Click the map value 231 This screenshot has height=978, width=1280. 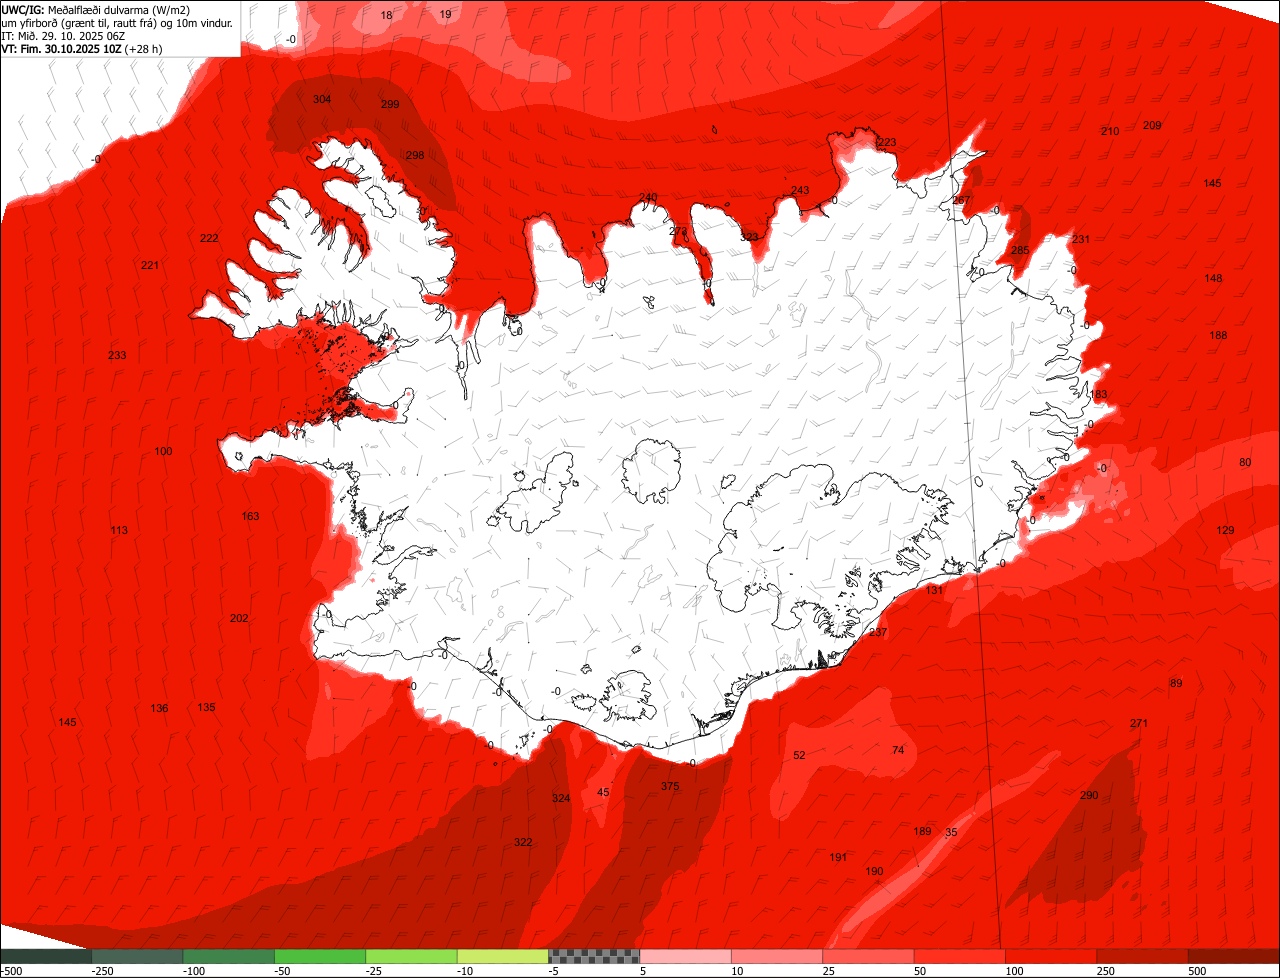(x=1081, y=239)
